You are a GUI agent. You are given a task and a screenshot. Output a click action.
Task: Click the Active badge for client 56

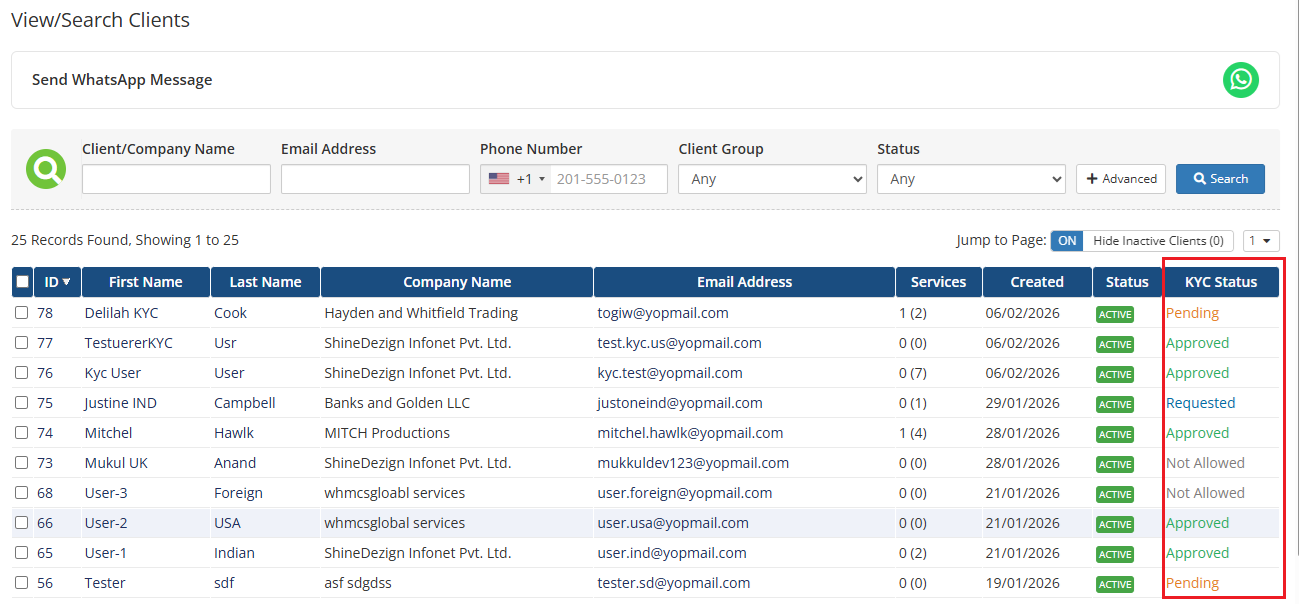tap(1114, 584)
